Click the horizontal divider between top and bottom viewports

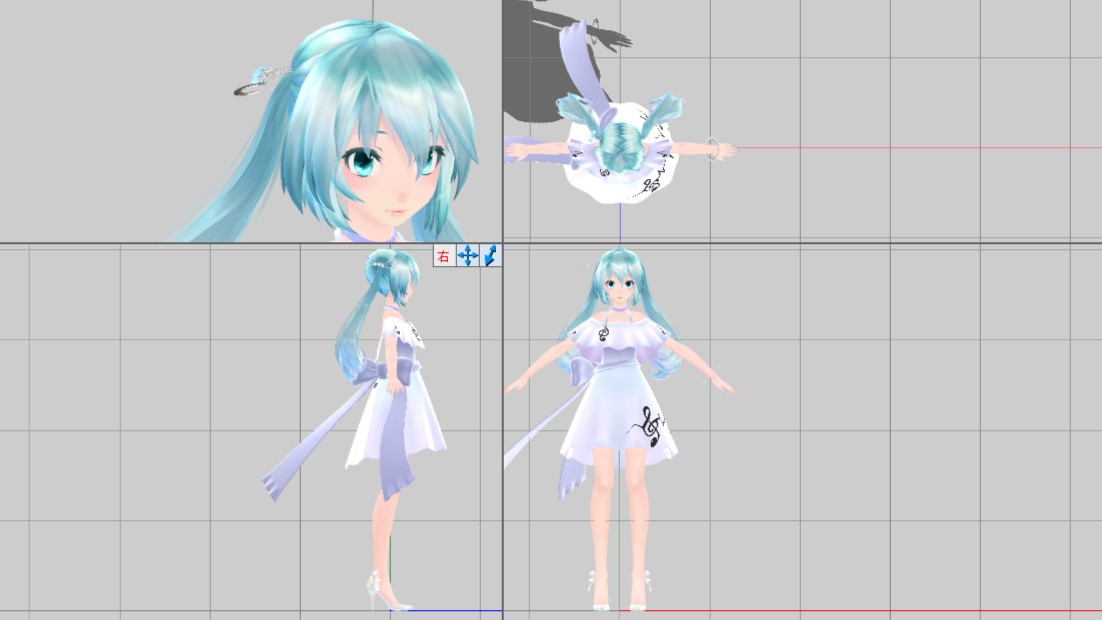tap(250, 243)
